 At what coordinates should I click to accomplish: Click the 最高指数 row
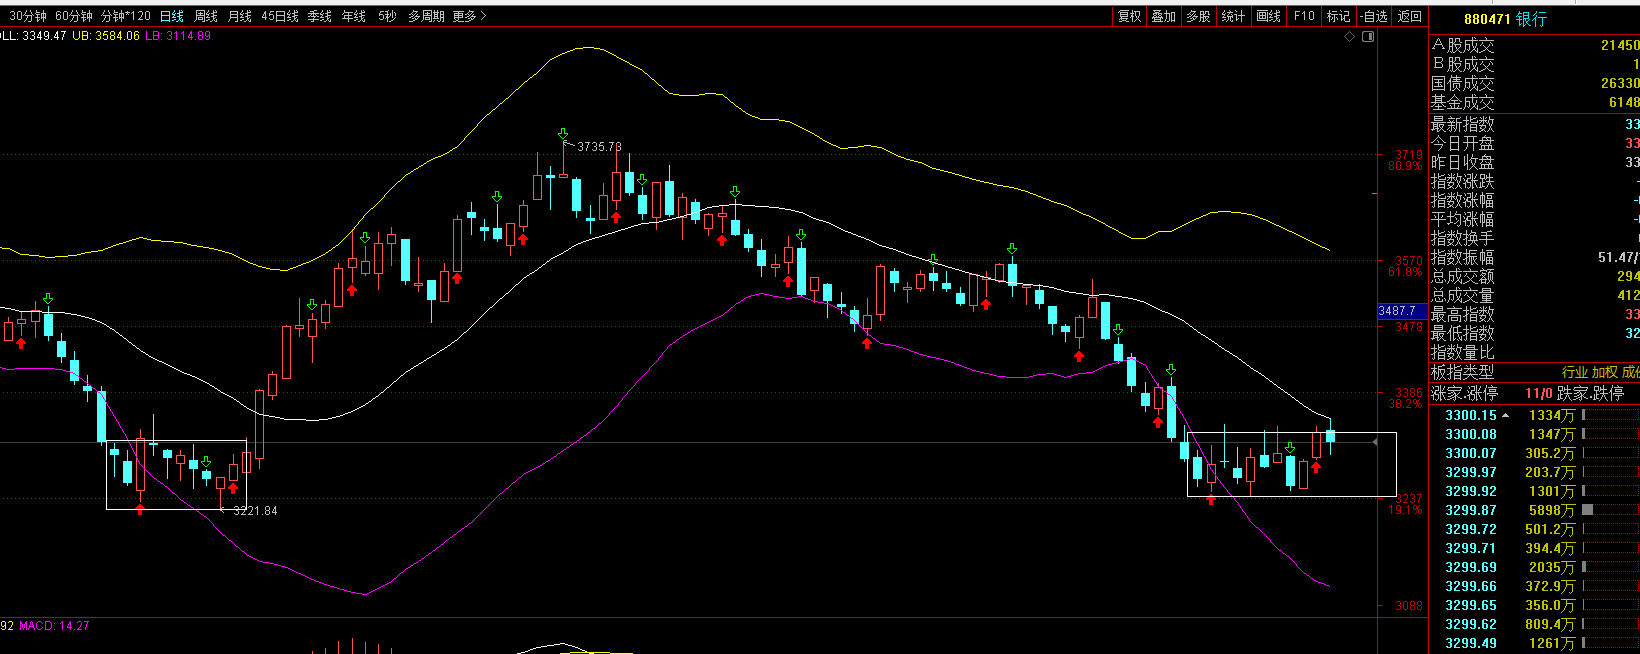(1535, 314)
